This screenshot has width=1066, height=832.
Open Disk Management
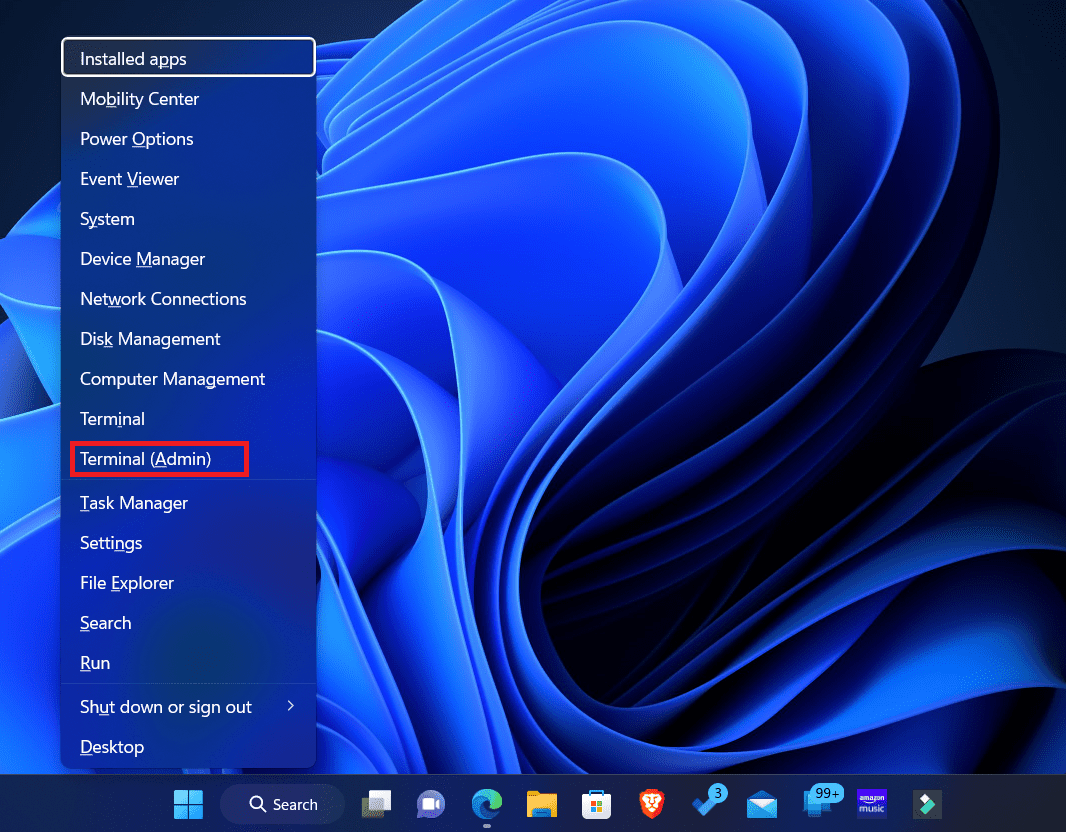pos(150,339)
